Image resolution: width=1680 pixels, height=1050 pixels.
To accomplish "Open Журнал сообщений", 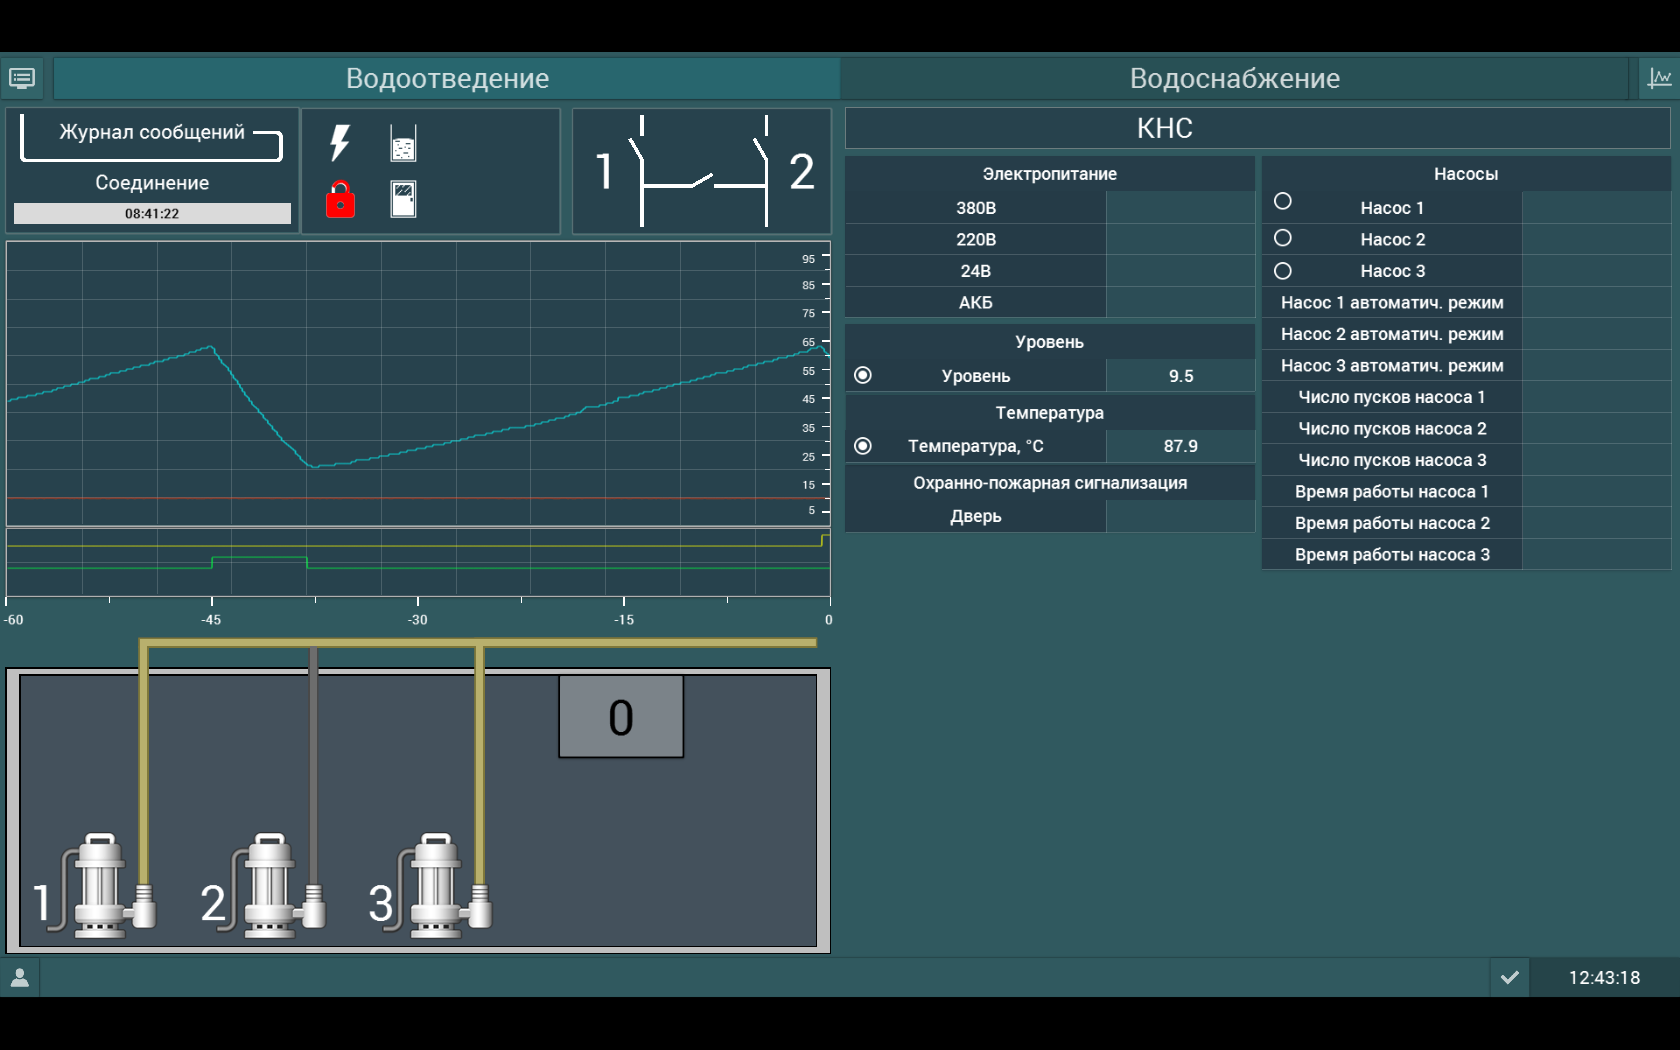I will pos(152,133).
